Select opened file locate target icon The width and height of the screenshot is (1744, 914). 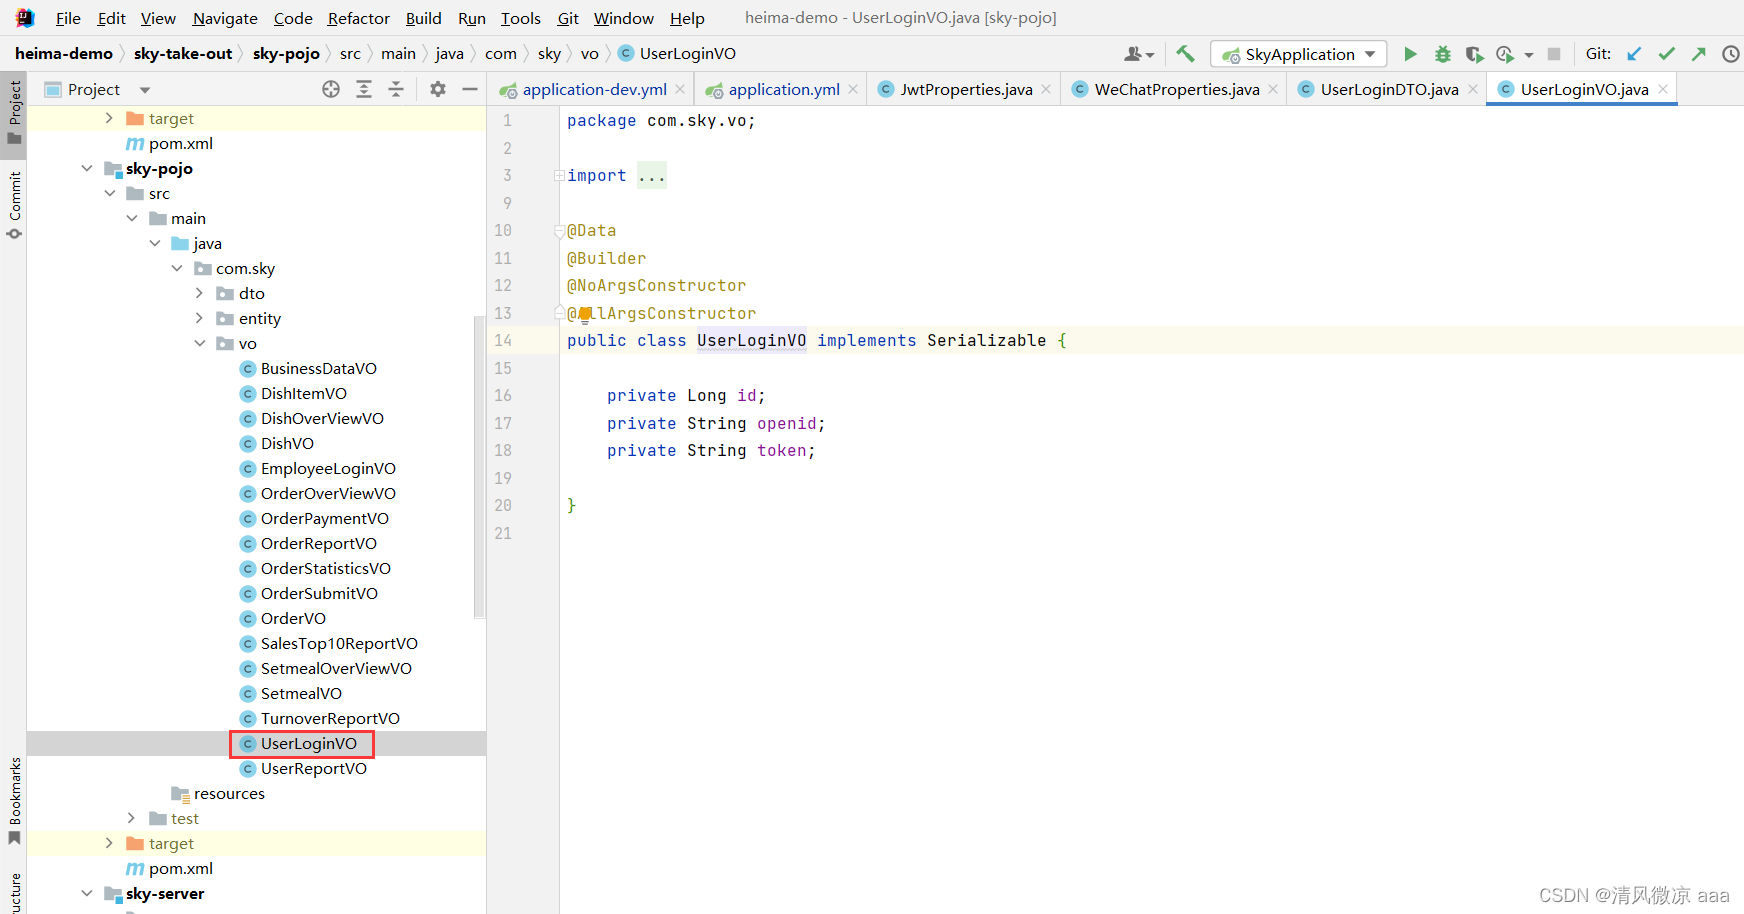coord(331,89)
